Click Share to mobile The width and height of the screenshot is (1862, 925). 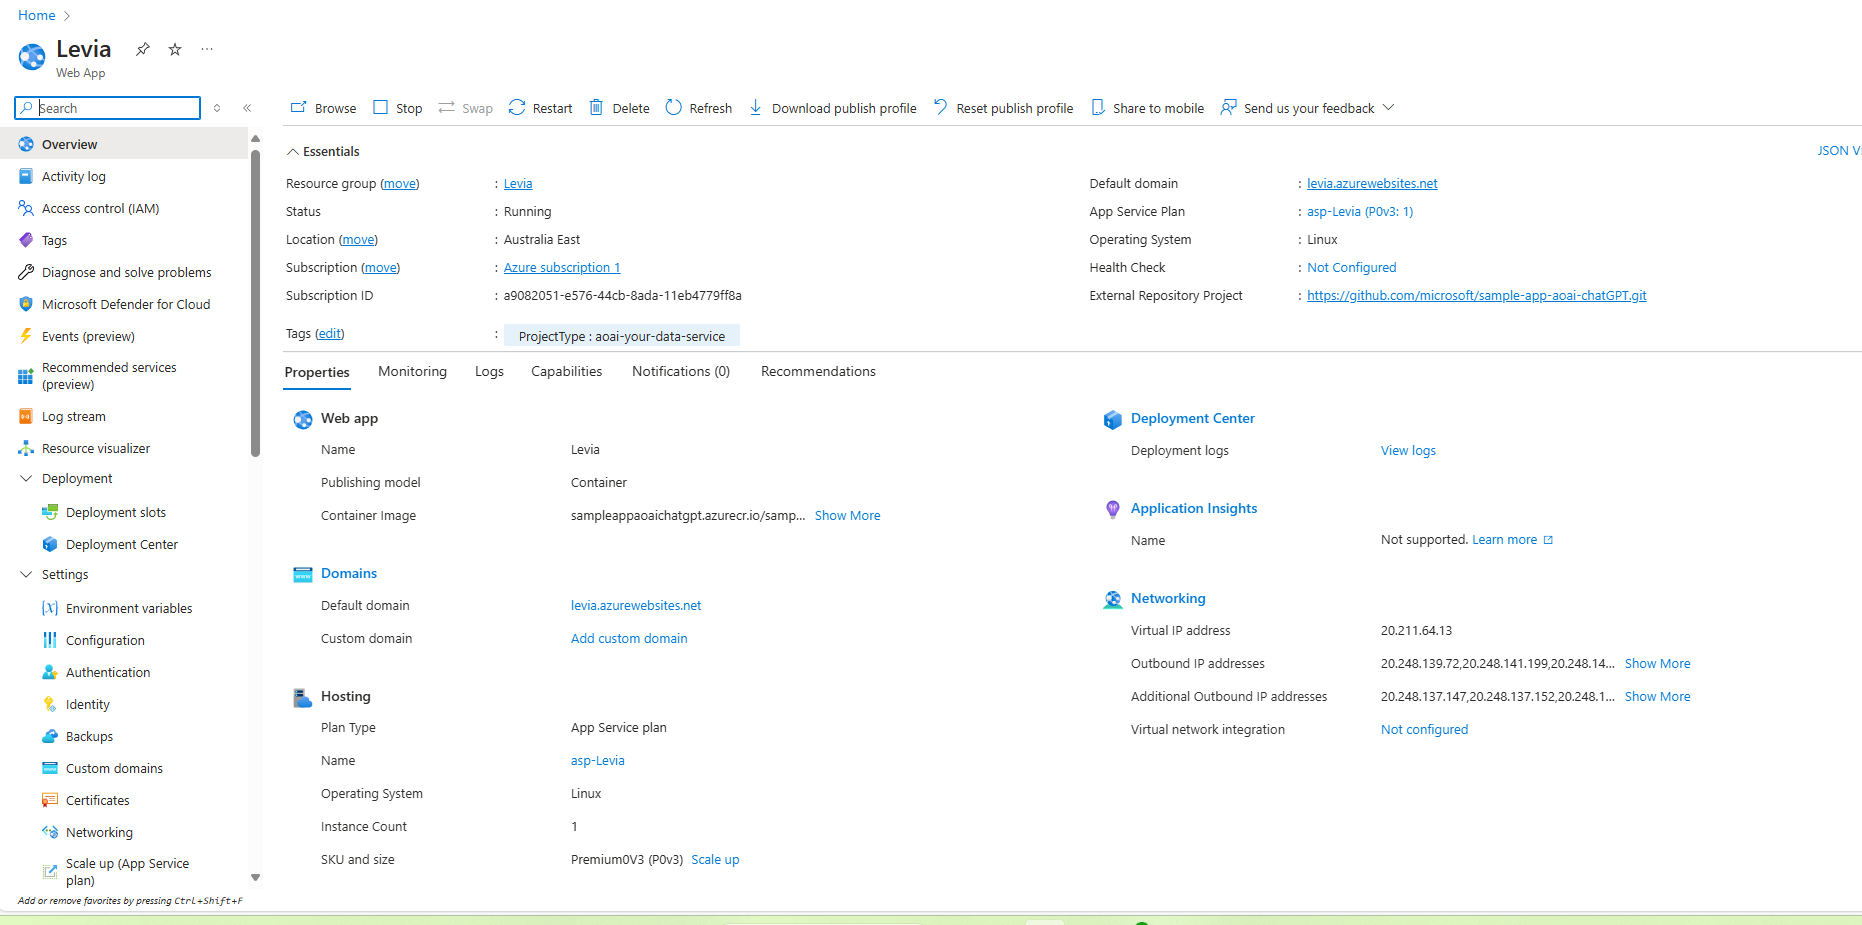1147,108
